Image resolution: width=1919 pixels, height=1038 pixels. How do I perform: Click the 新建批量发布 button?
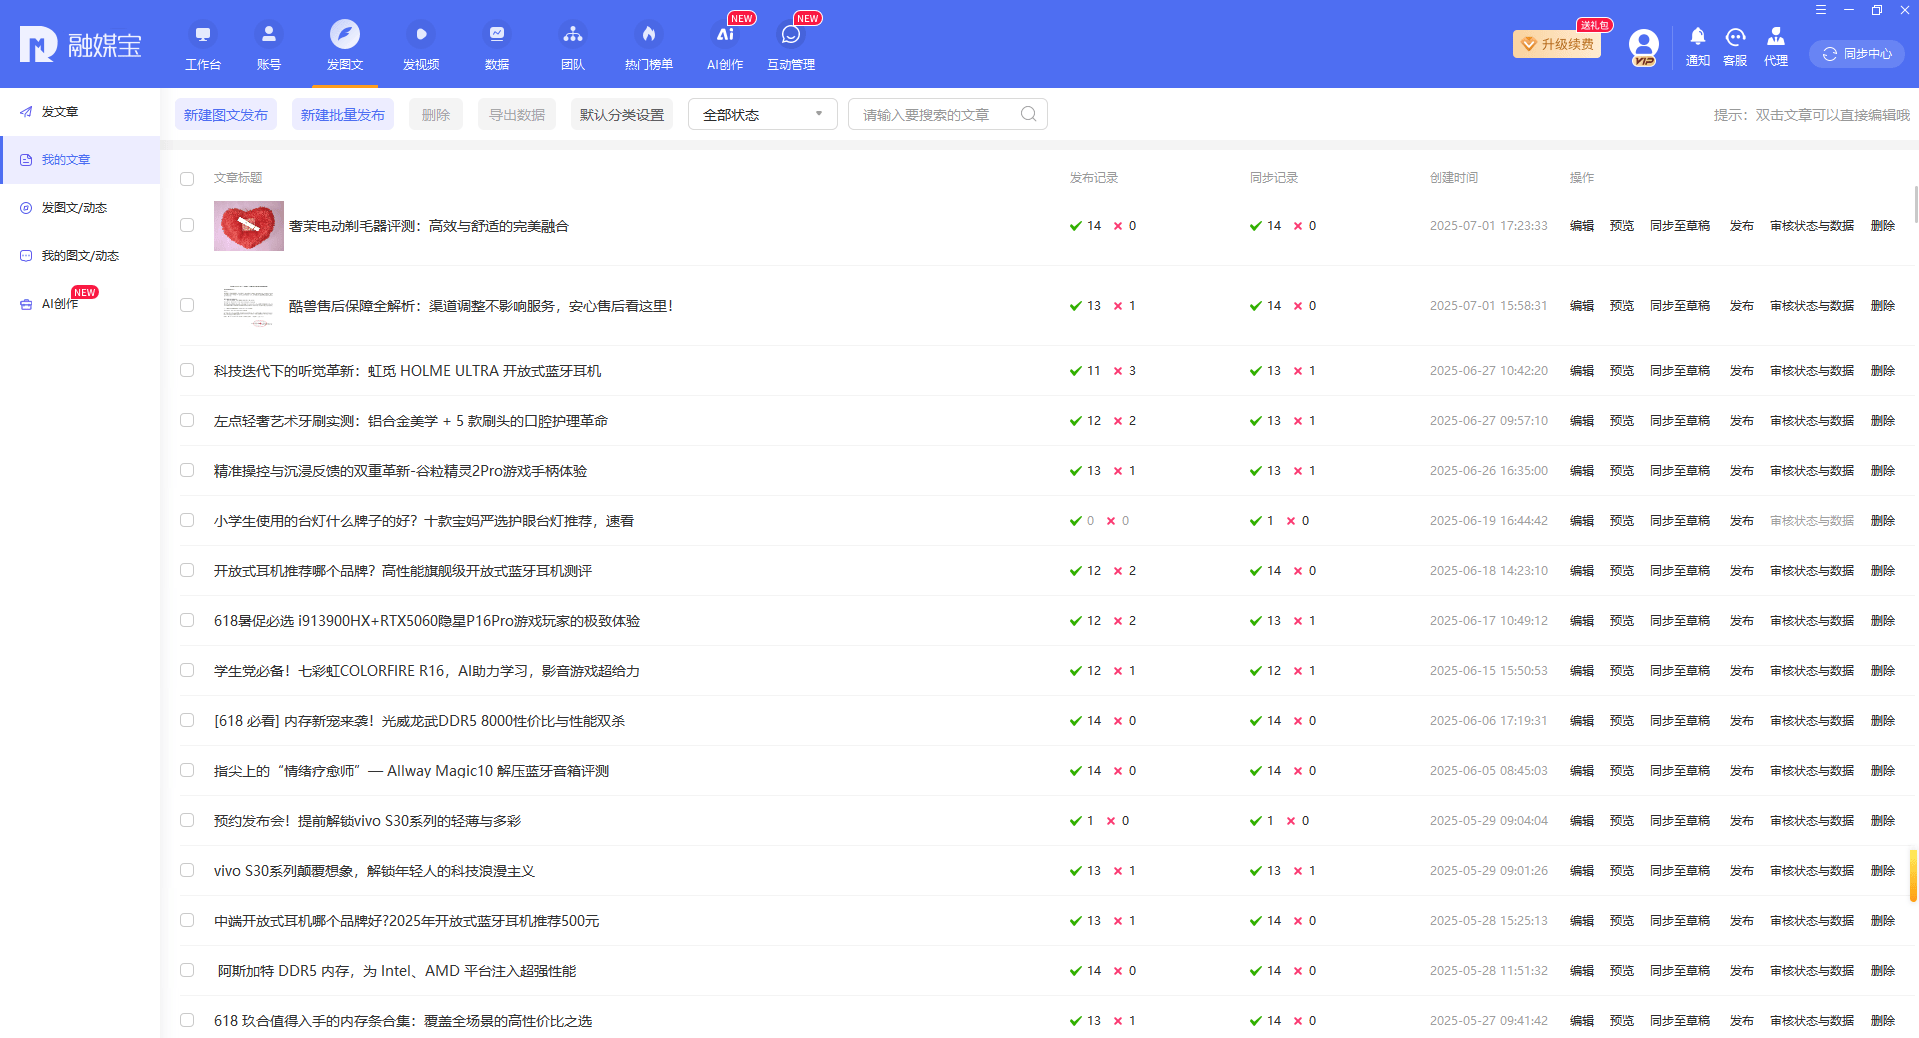click(x=343, y=115)
